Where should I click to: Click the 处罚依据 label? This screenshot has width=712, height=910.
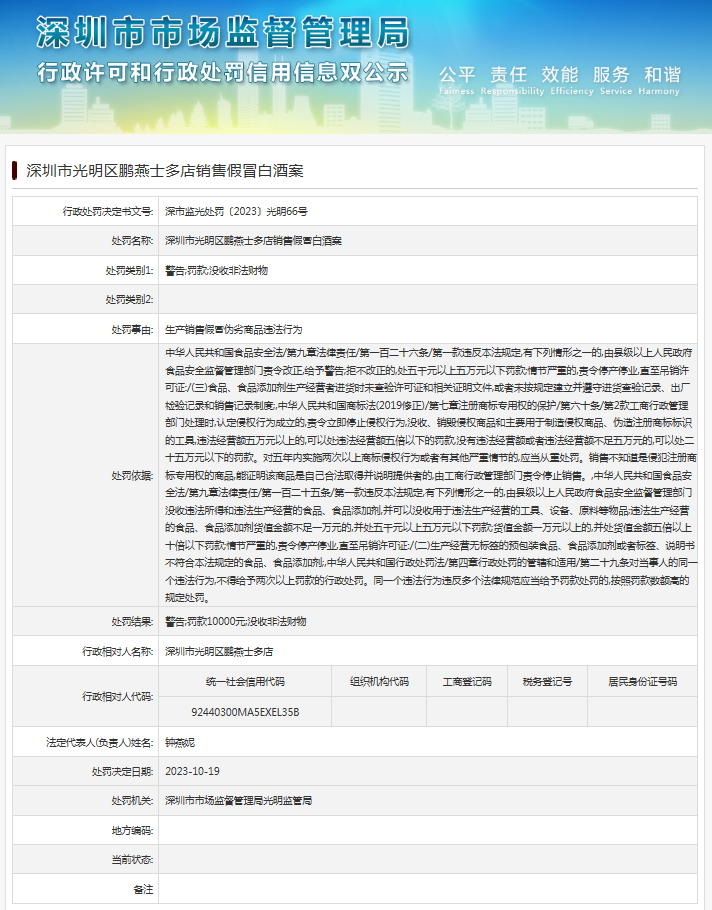[x=132, y=476]
